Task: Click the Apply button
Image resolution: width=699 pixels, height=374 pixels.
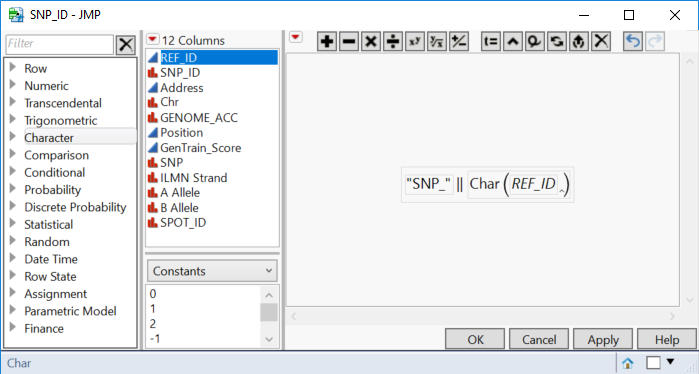Action: pos(603,340)
